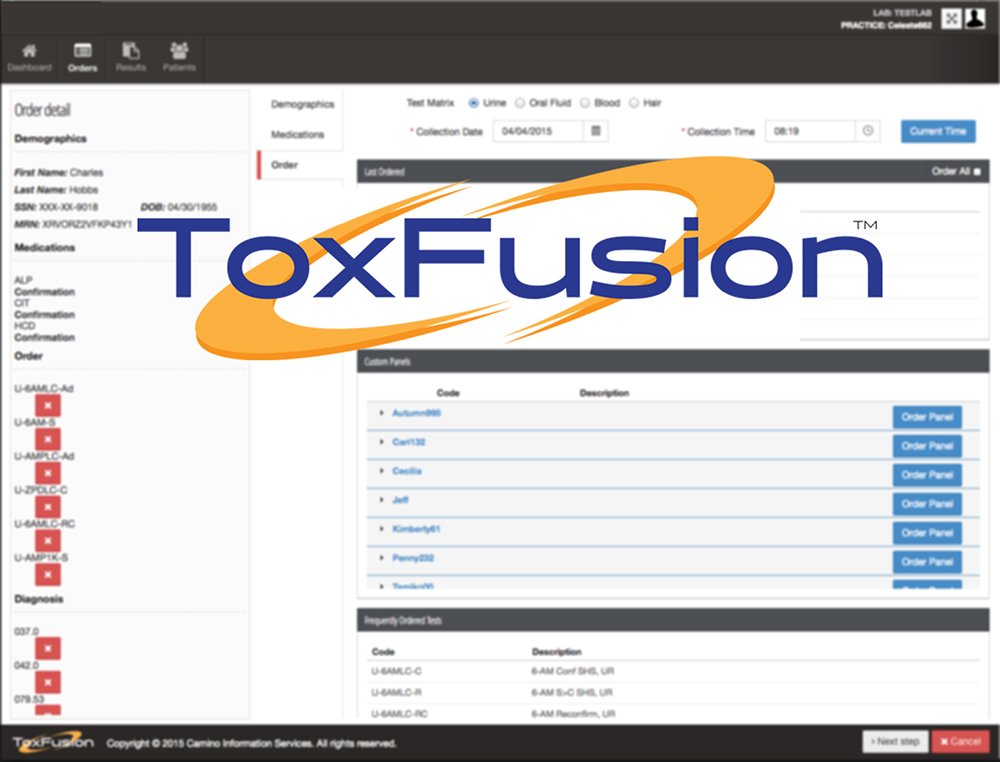Viewport: 1000px width, 762px height.
Task: Expand the Cecilia custom panel
Action: (381, 471)
